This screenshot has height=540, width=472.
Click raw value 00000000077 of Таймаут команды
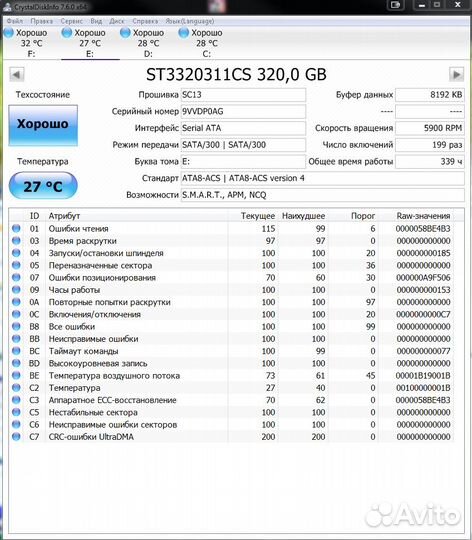point(423,351)
